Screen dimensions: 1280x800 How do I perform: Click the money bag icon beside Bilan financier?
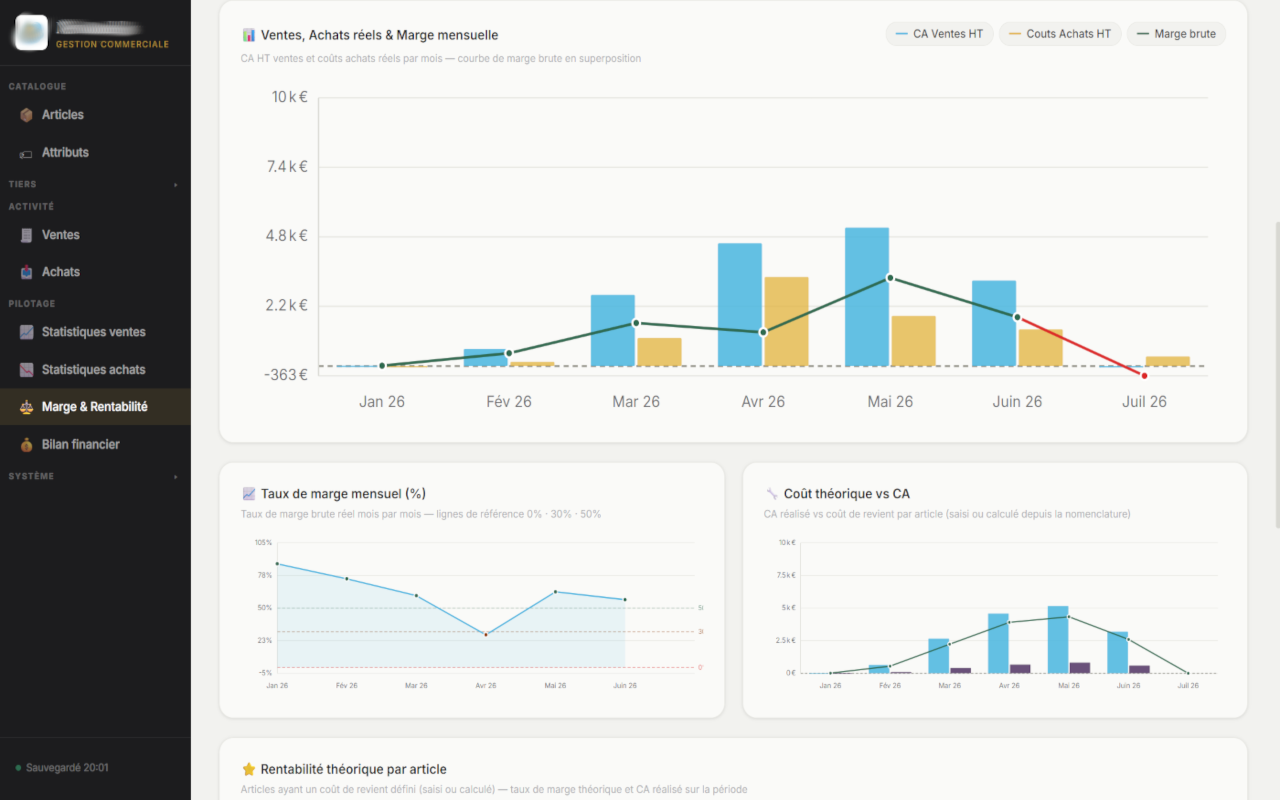27,444
